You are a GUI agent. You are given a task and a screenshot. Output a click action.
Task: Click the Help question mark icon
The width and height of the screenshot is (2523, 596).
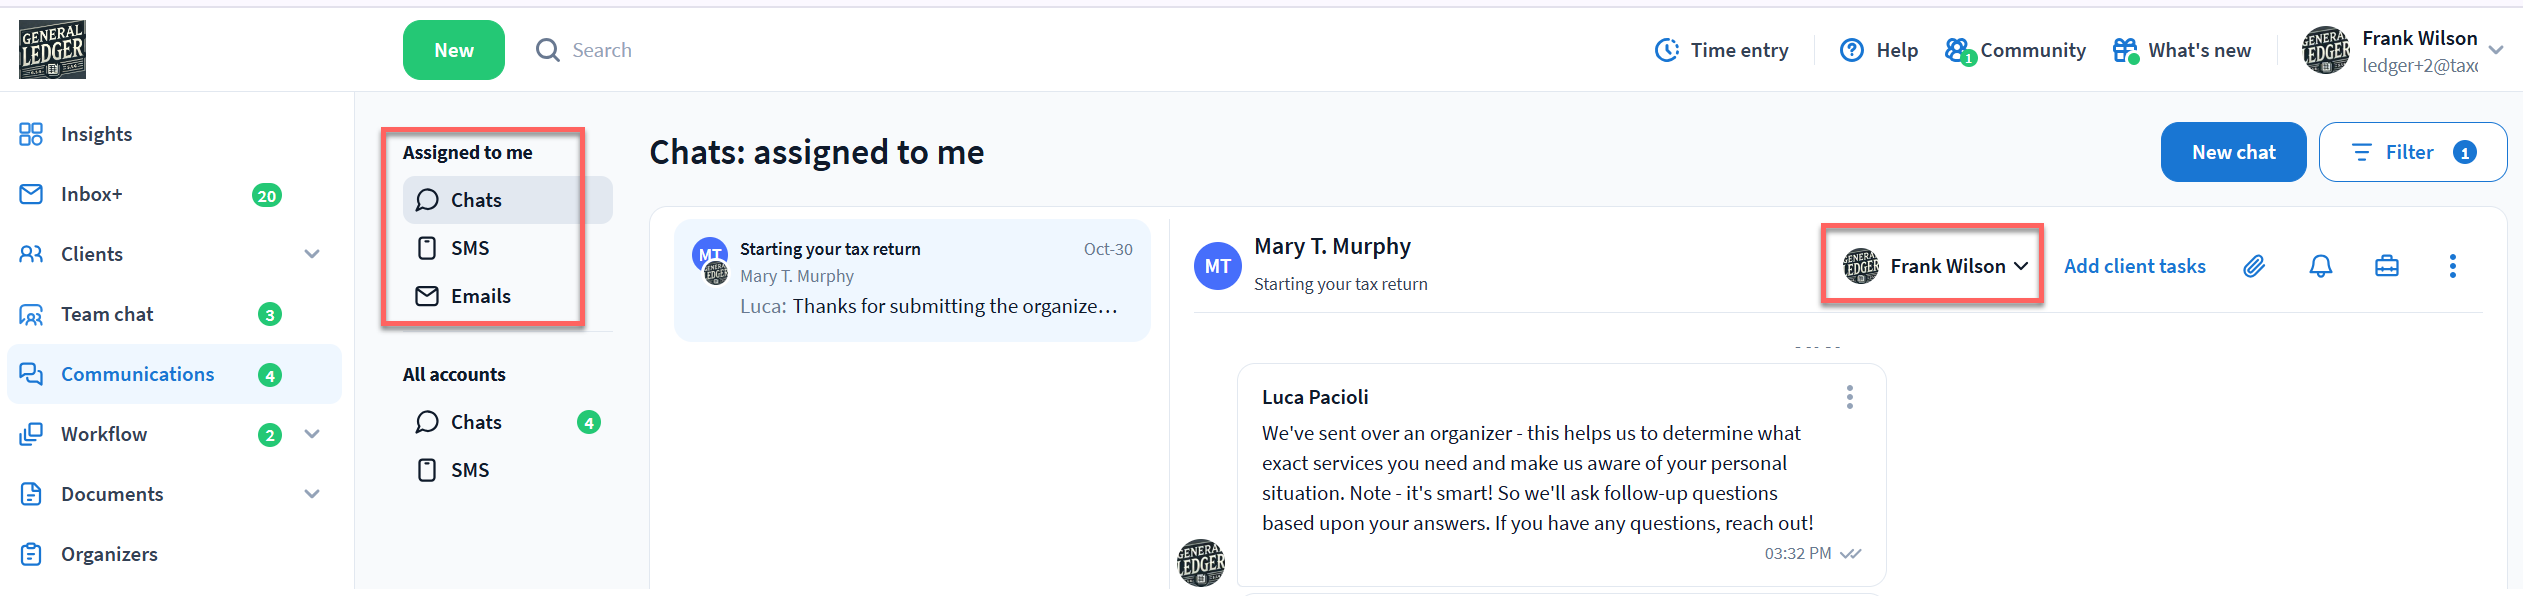click(1851, 50)
